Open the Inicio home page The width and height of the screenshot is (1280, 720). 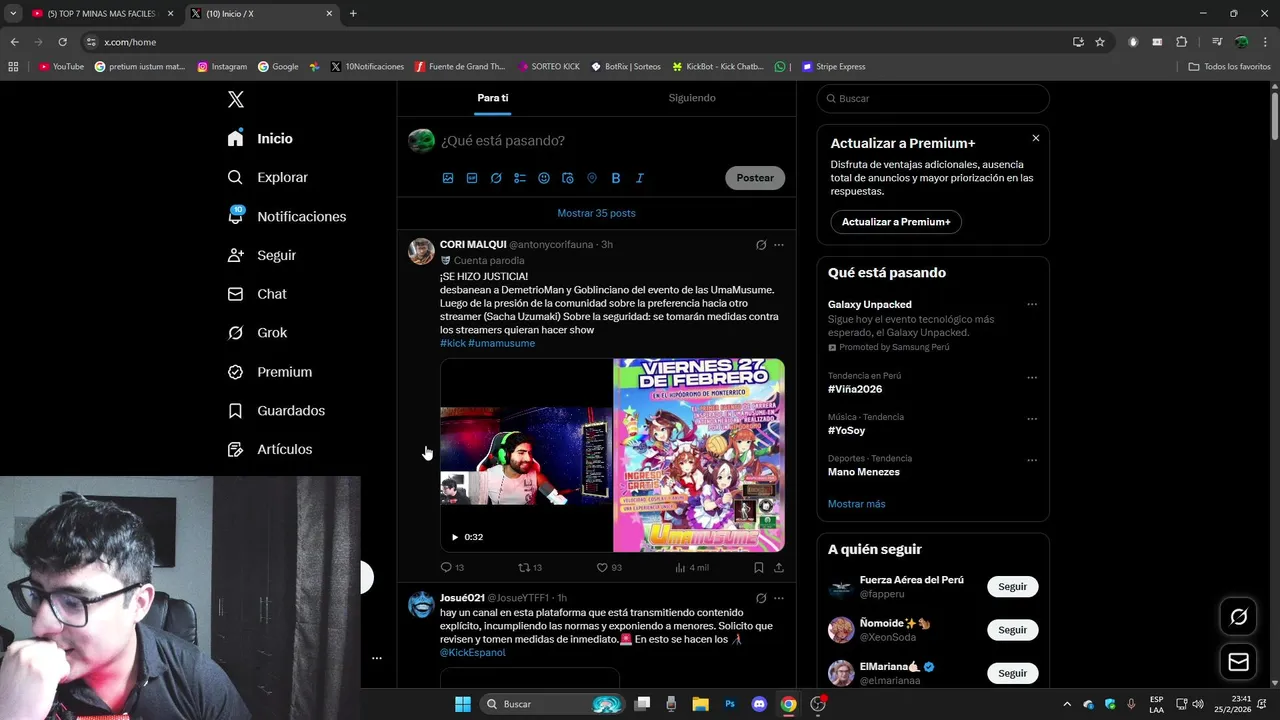point(261,138)
